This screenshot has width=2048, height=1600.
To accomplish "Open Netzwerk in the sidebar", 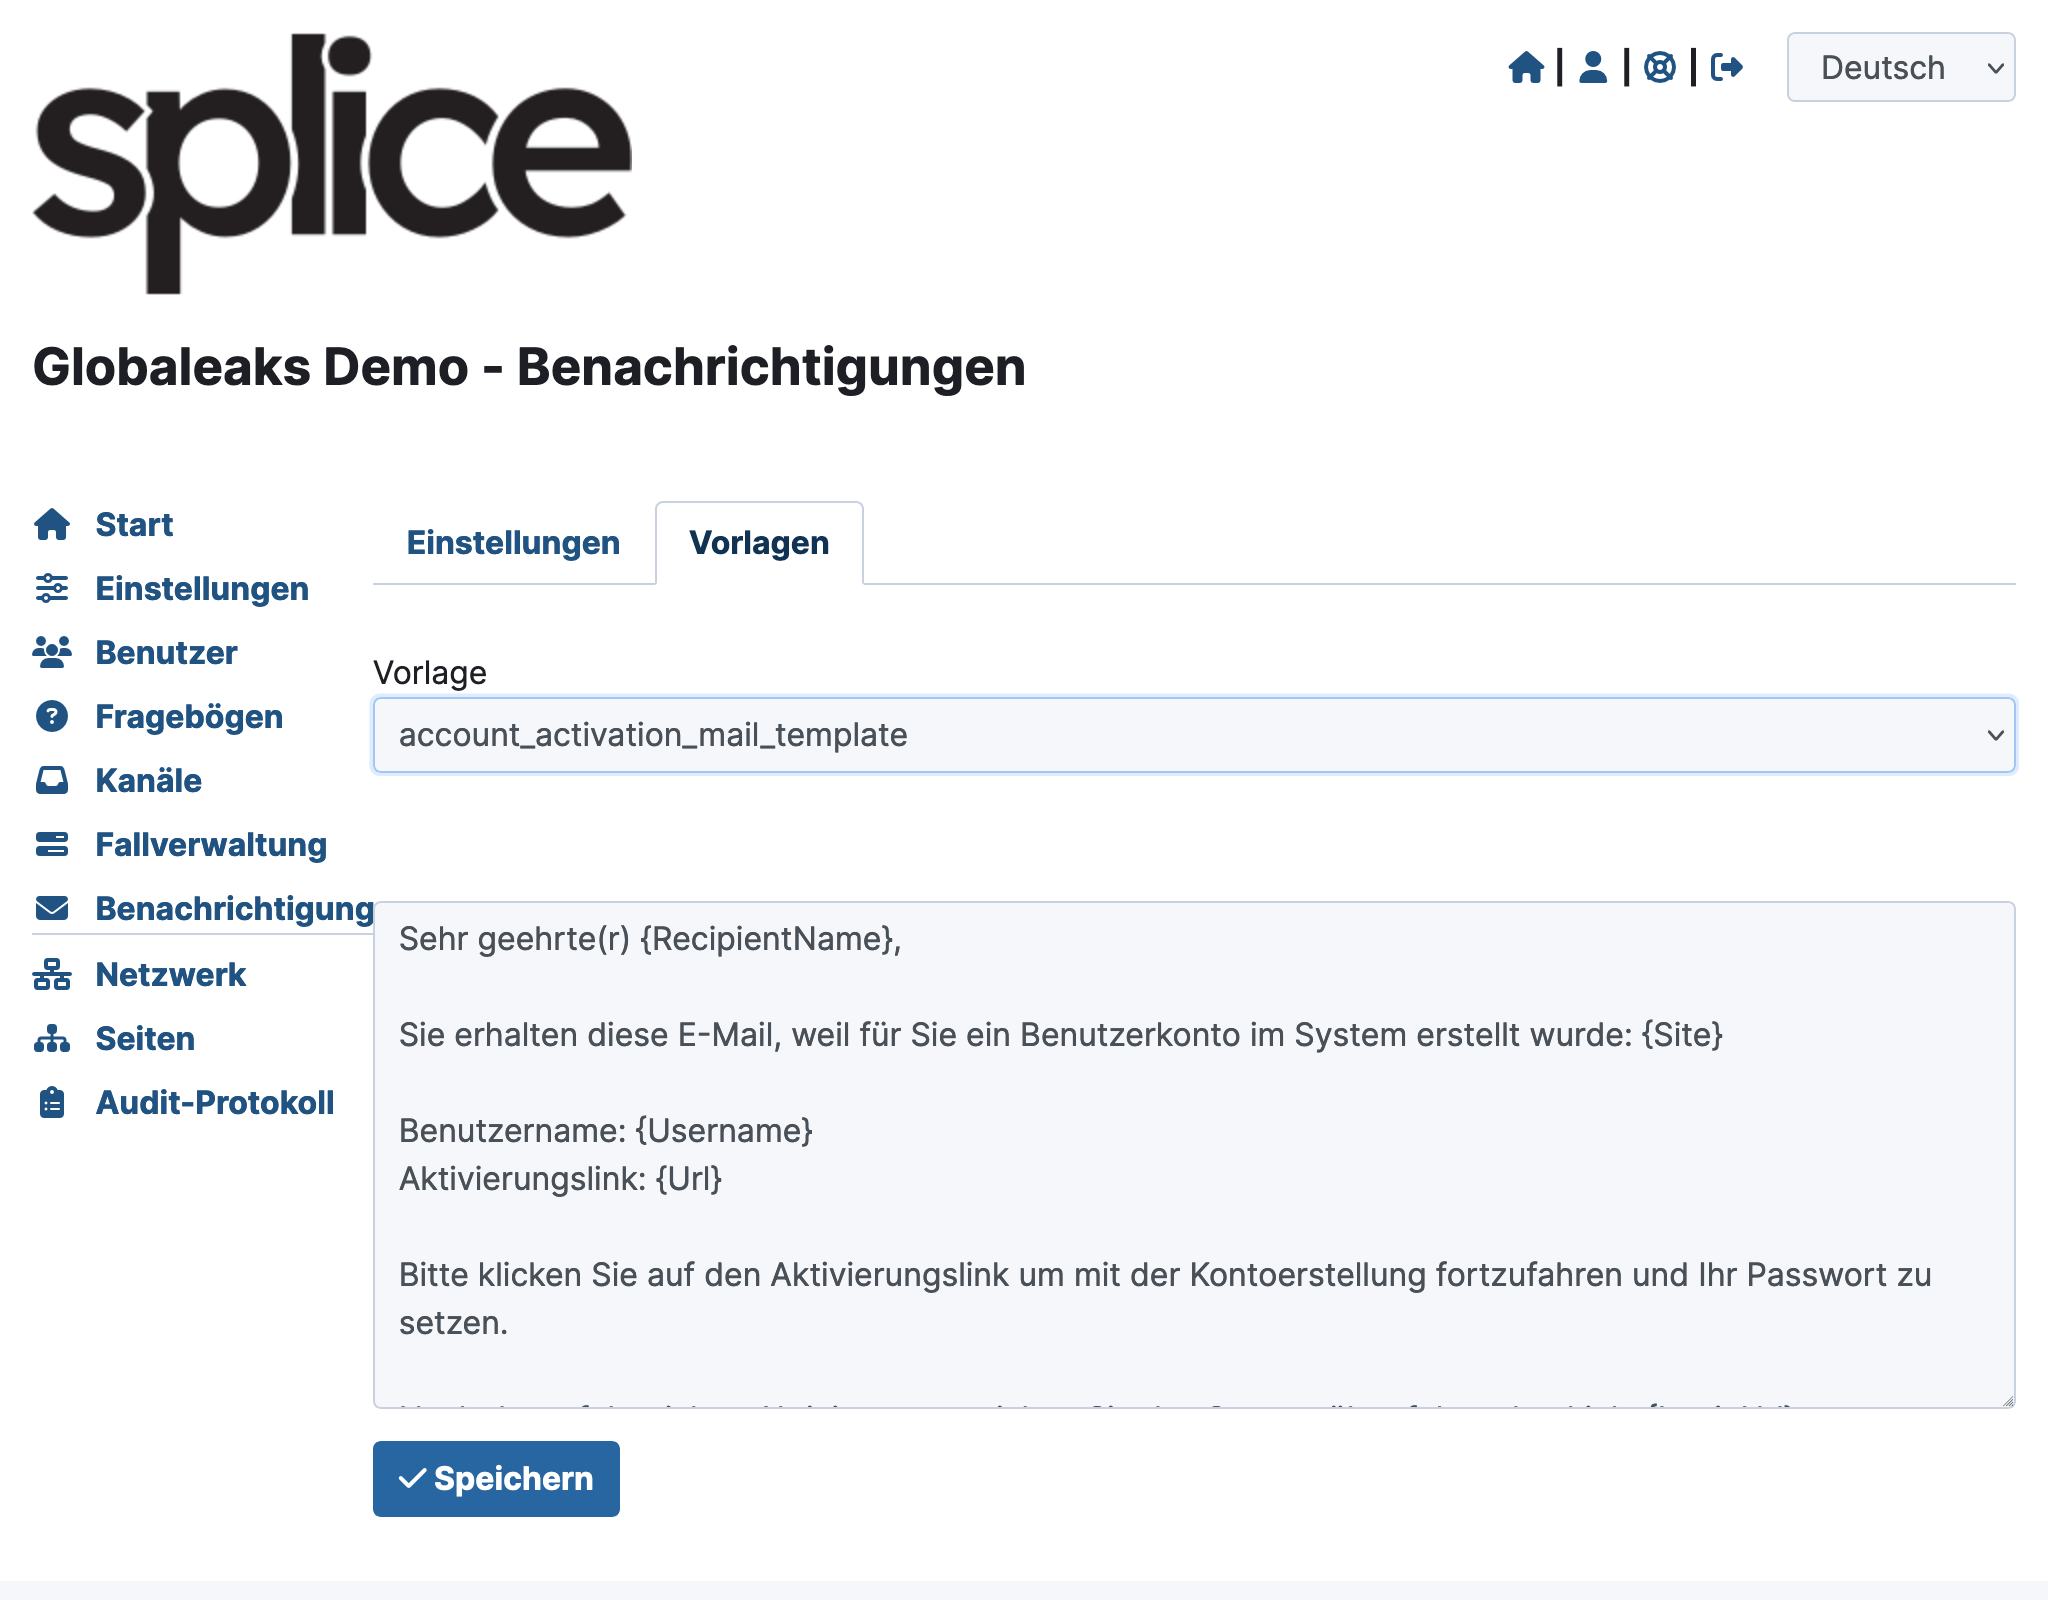I will 170,974.
